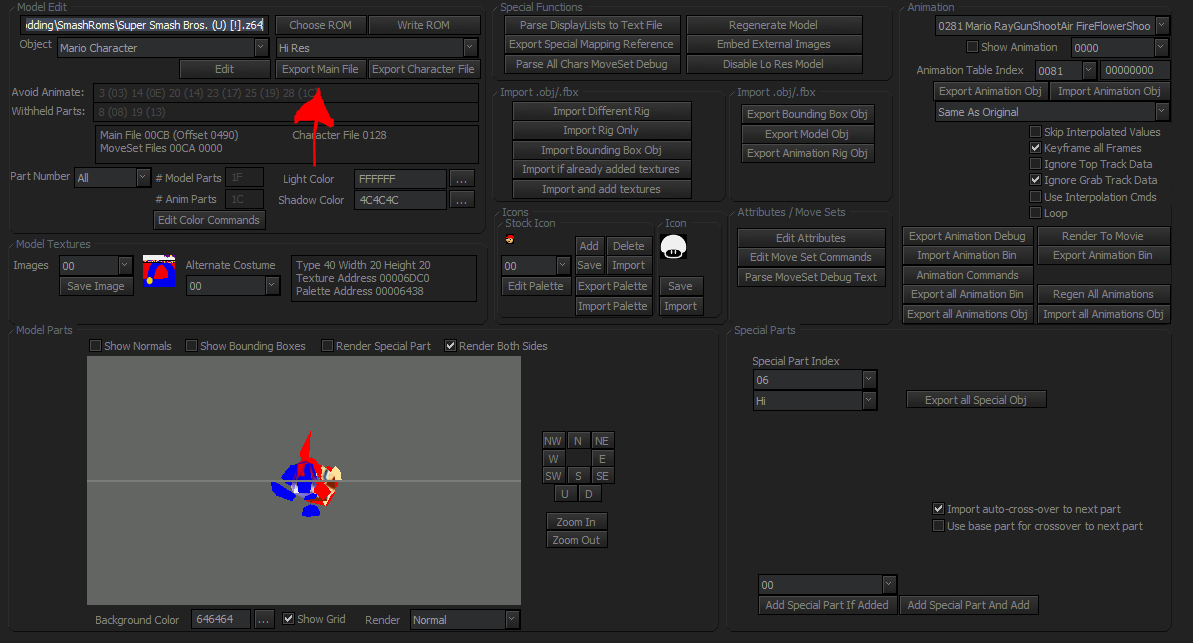
Task: Rotate view to SE direction
Action: [602, 476]
